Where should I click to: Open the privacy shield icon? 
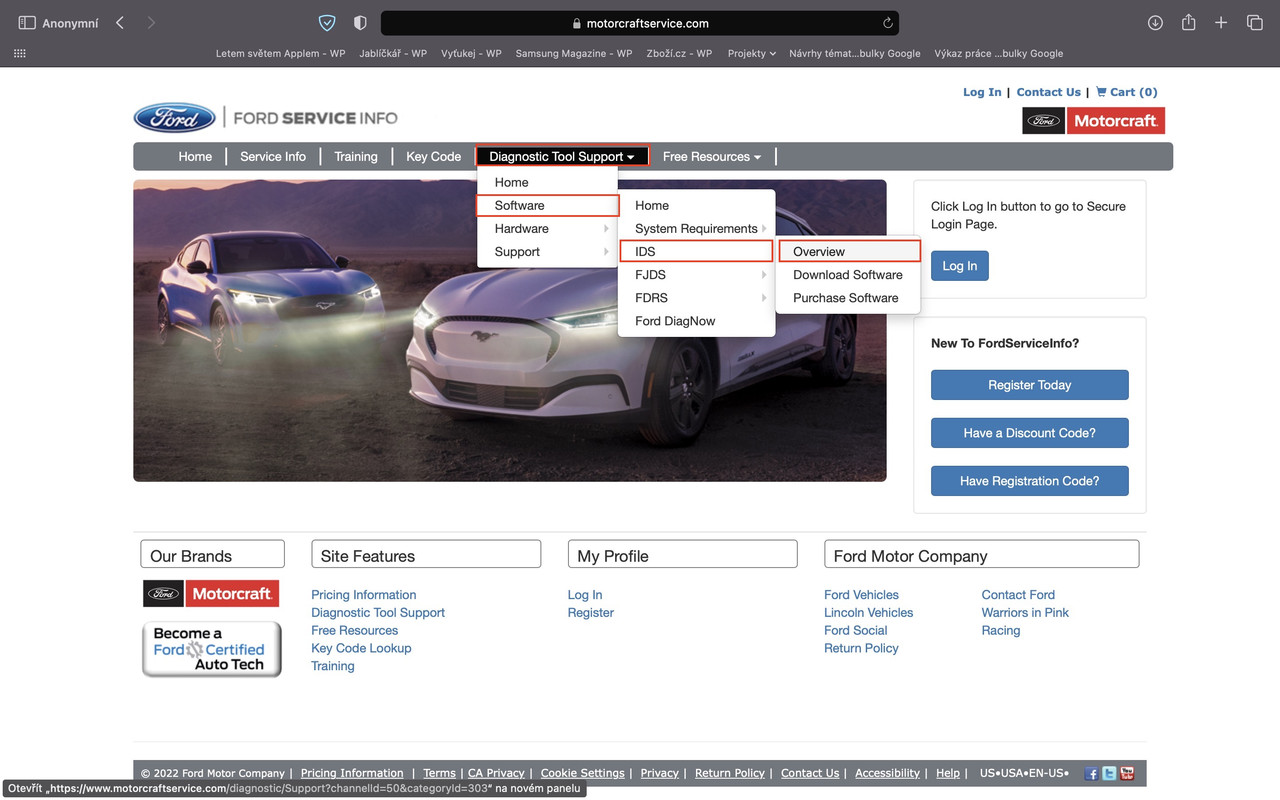click(327, 23)
